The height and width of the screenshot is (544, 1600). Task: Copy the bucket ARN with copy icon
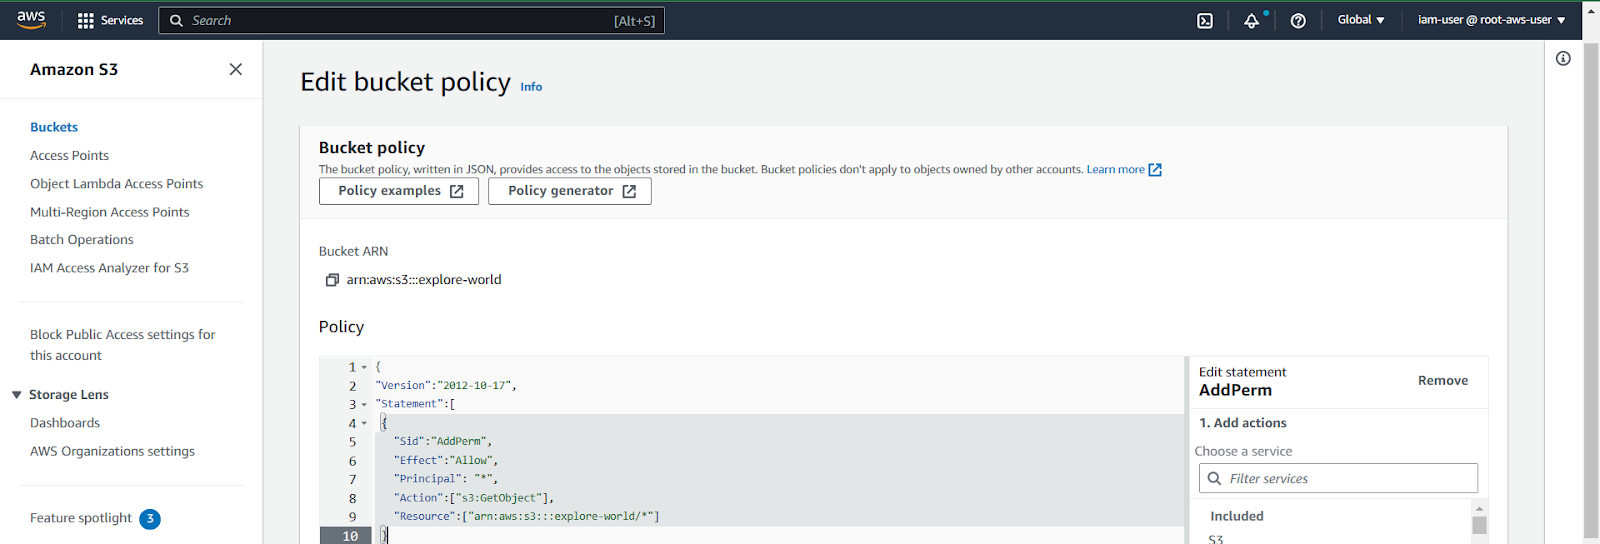pos(332,280)
